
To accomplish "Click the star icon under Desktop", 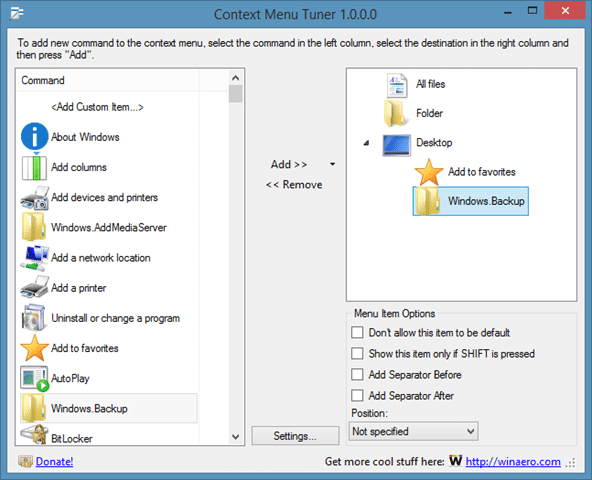I will (429, 172).
